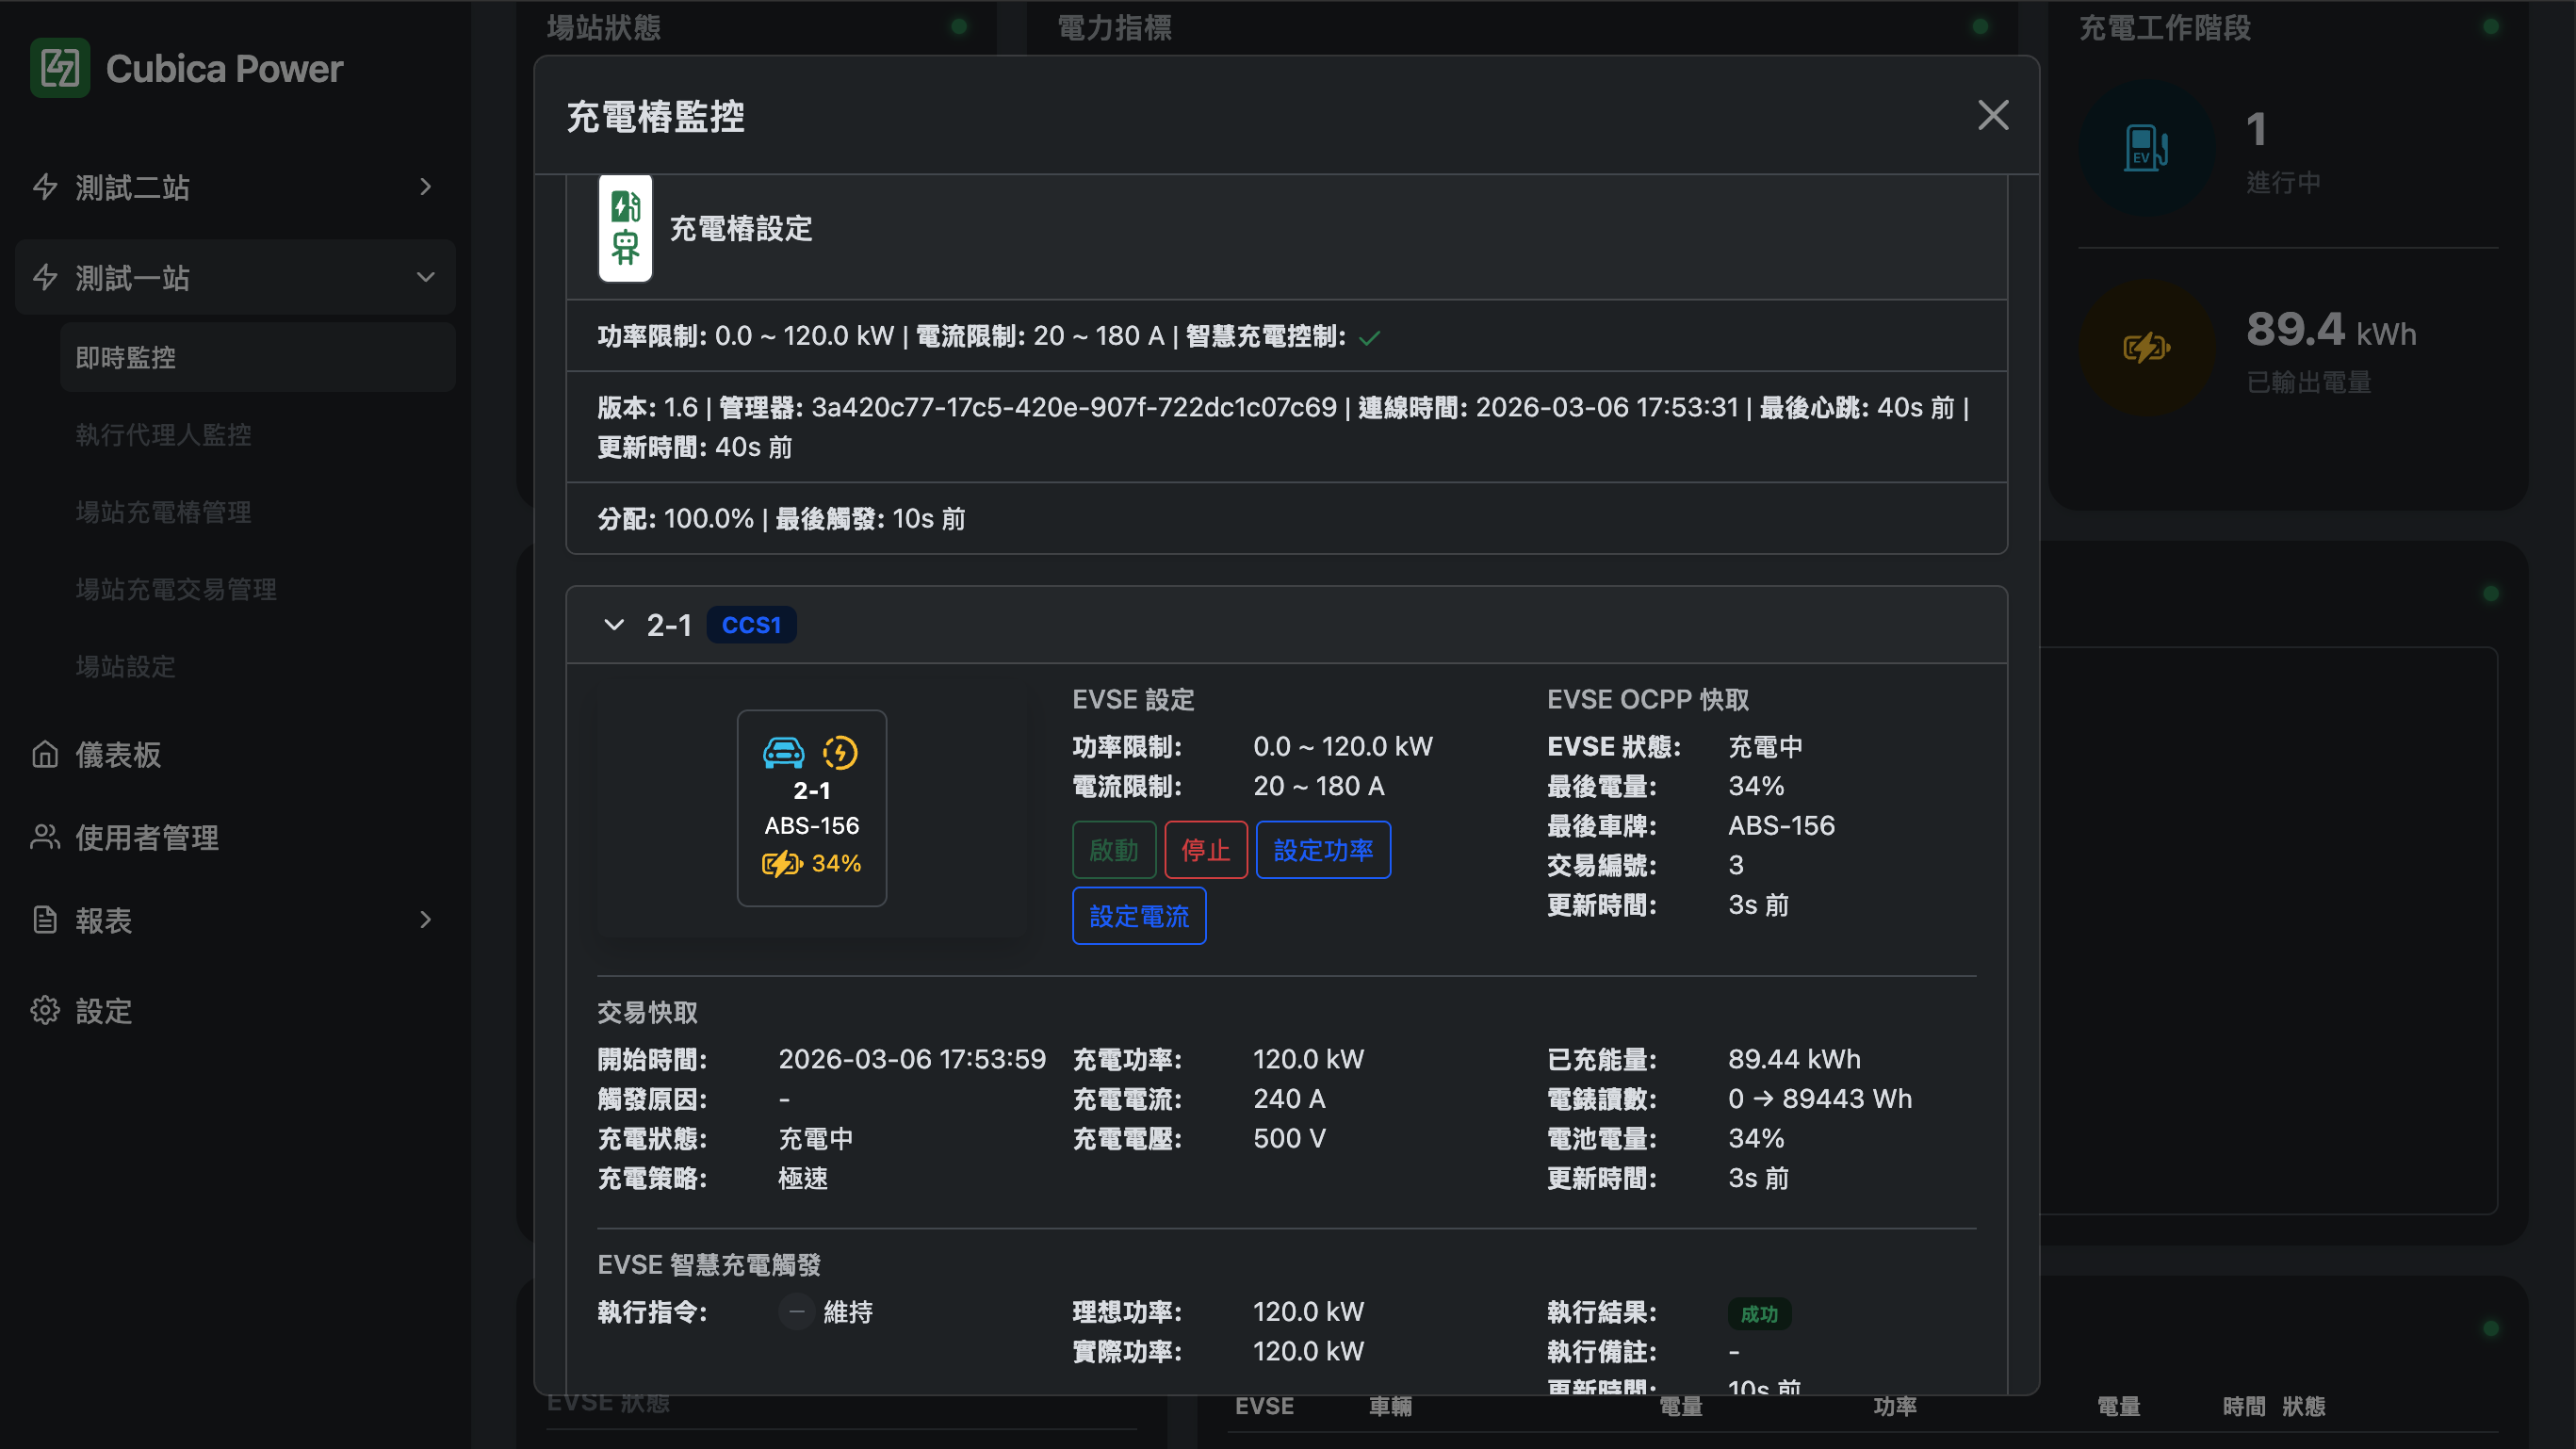Click the user management people icon

click(x=45, y=837)
